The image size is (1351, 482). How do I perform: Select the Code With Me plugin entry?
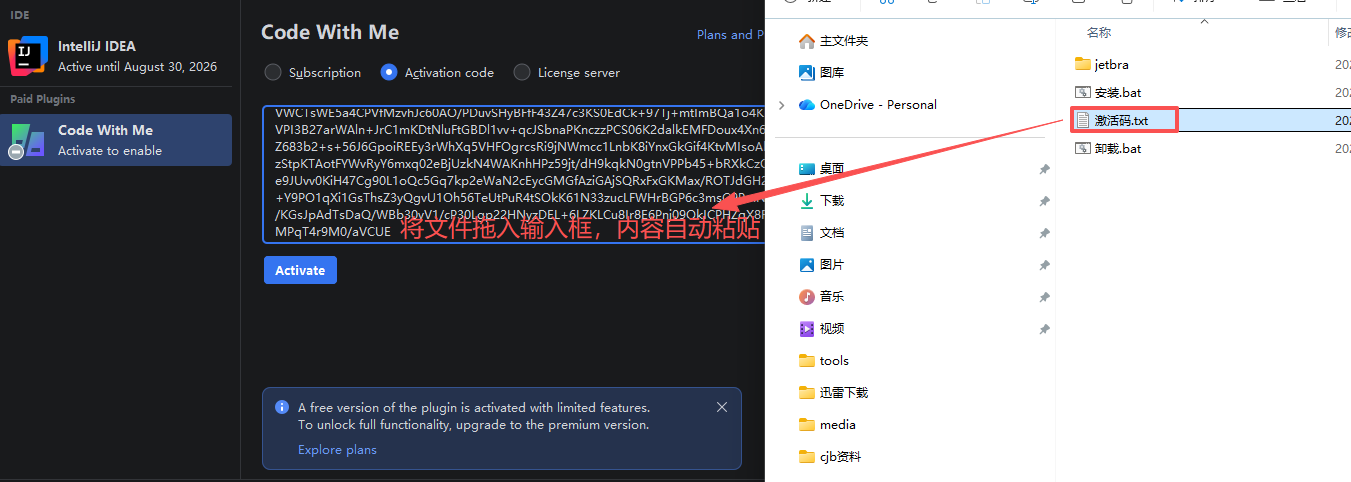click(116, 140)
